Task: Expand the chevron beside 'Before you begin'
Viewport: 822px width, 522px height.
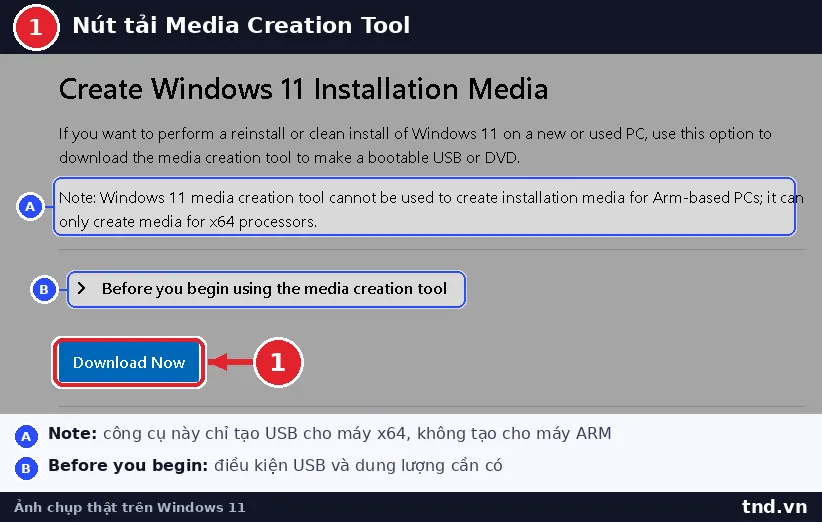Action: click(81, 288)
